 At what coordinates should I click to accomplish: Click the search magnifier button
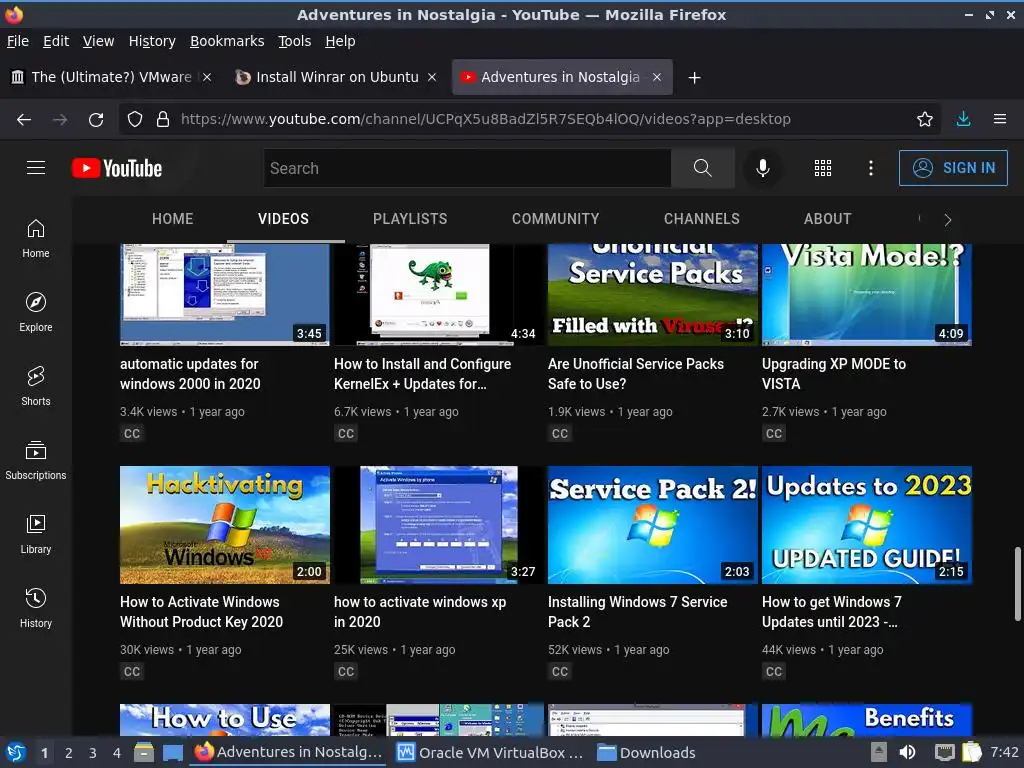[x=702, y=168]
